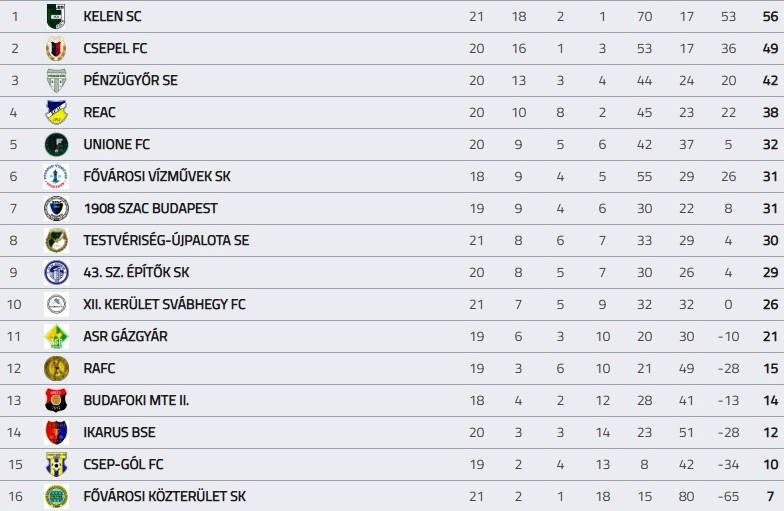Viewport: 784px width, 511px height.
Task: Select the XII. KERÜLET SVÁBHEGY FC name
Action: 164,304
